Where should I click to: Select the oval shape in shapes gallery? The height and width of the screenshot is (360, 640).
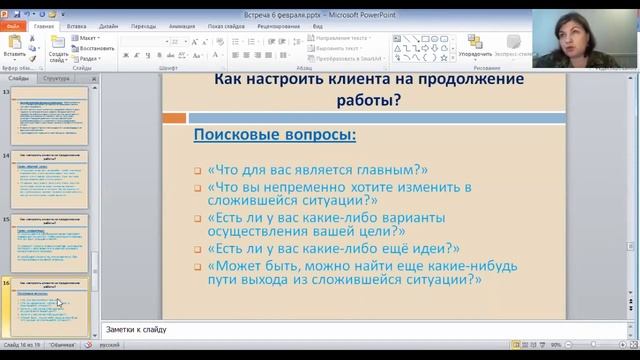click(x=434, y=39)
